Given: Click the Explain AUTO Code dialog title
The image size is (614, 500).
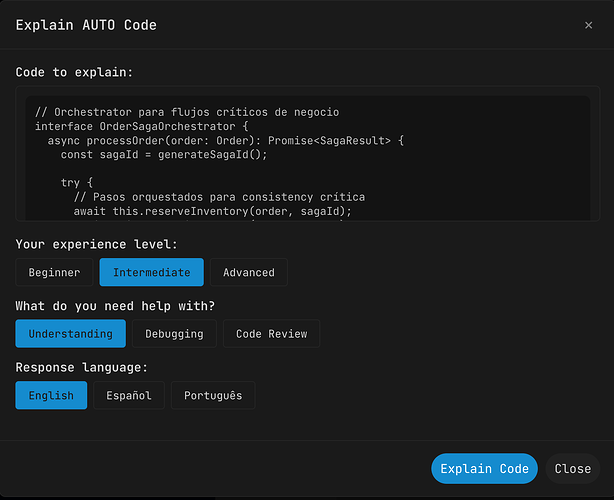Looking at the screenshot, I should [86, 25].
